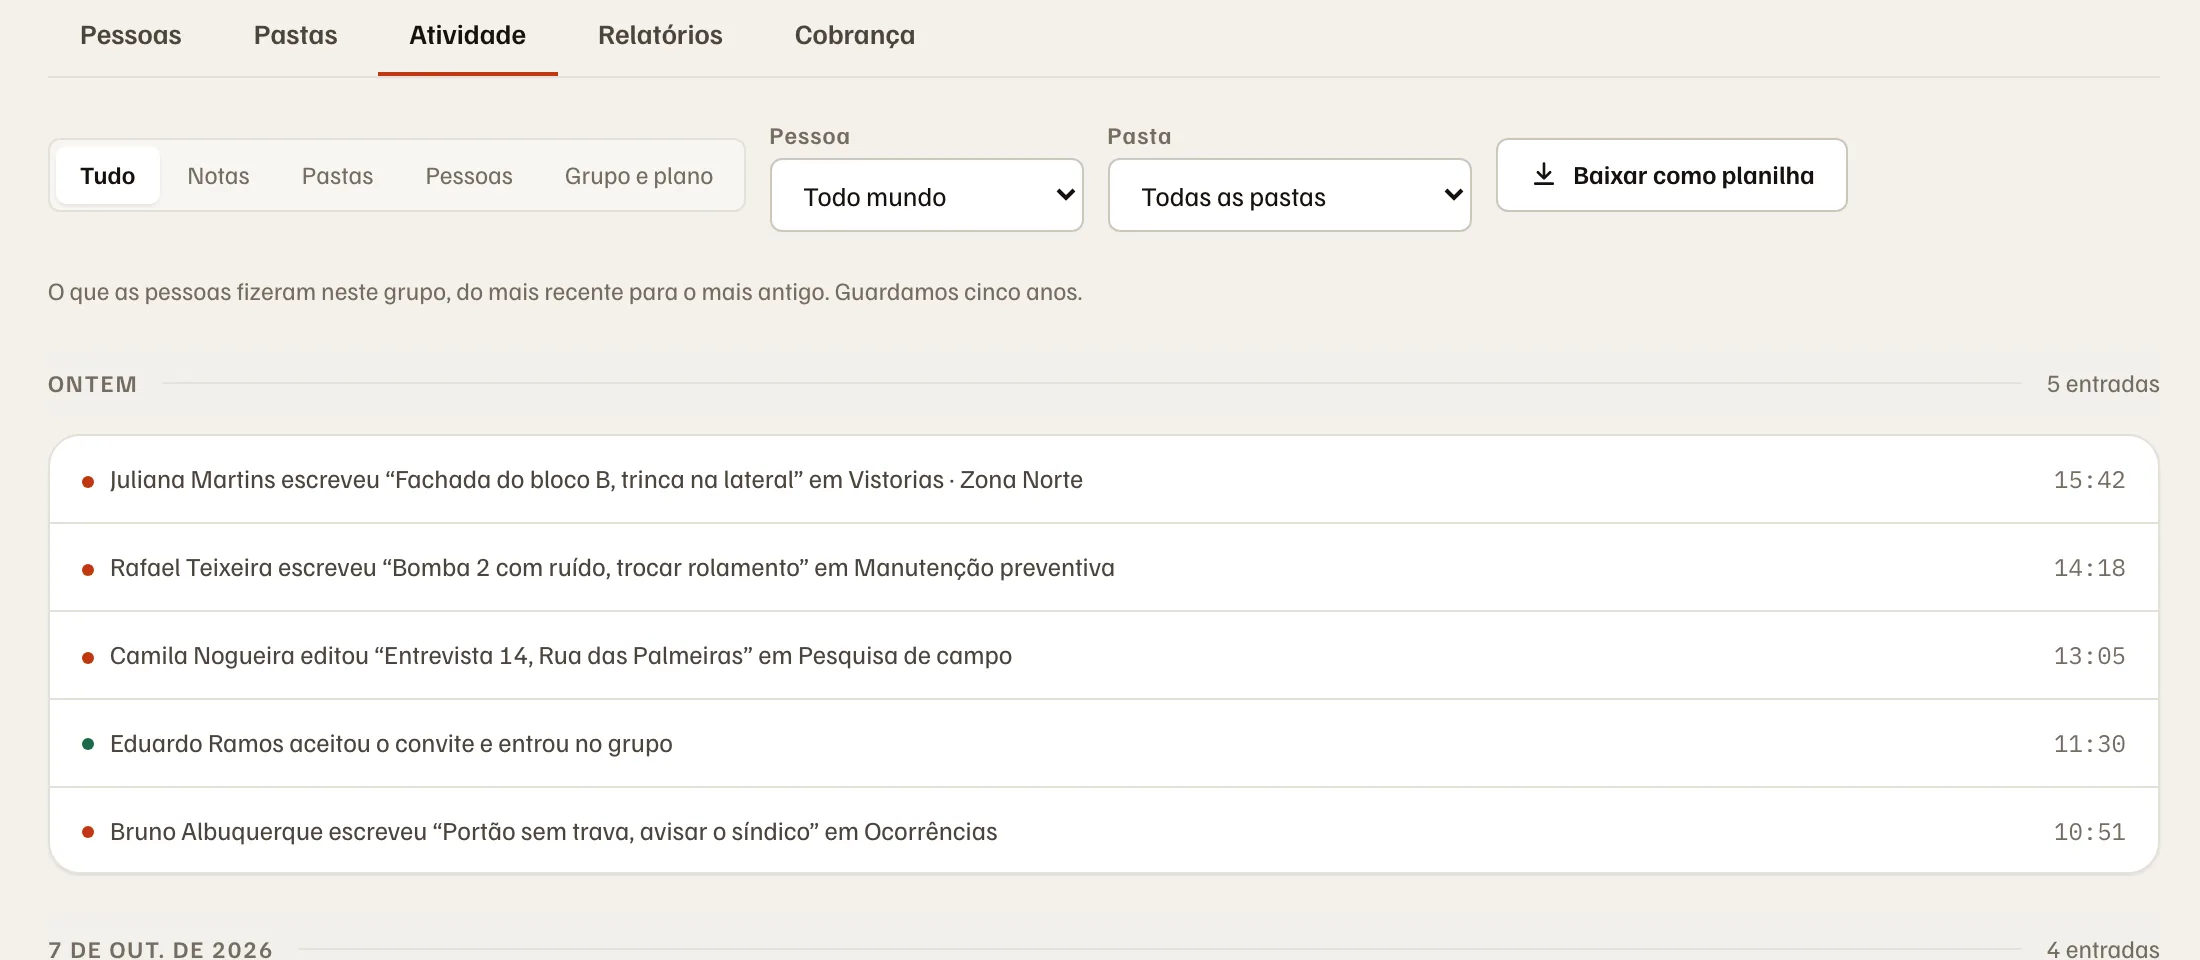Open the Pessoas tab
2200x960 pixels.
point(130,36)
